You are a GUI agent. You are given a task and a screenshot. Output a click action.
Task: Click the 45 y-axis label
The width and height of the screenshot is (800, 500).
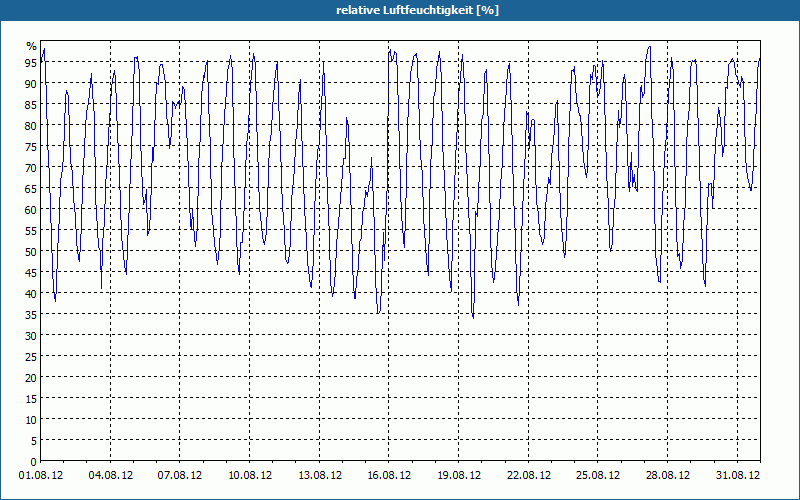pos(31,272)
